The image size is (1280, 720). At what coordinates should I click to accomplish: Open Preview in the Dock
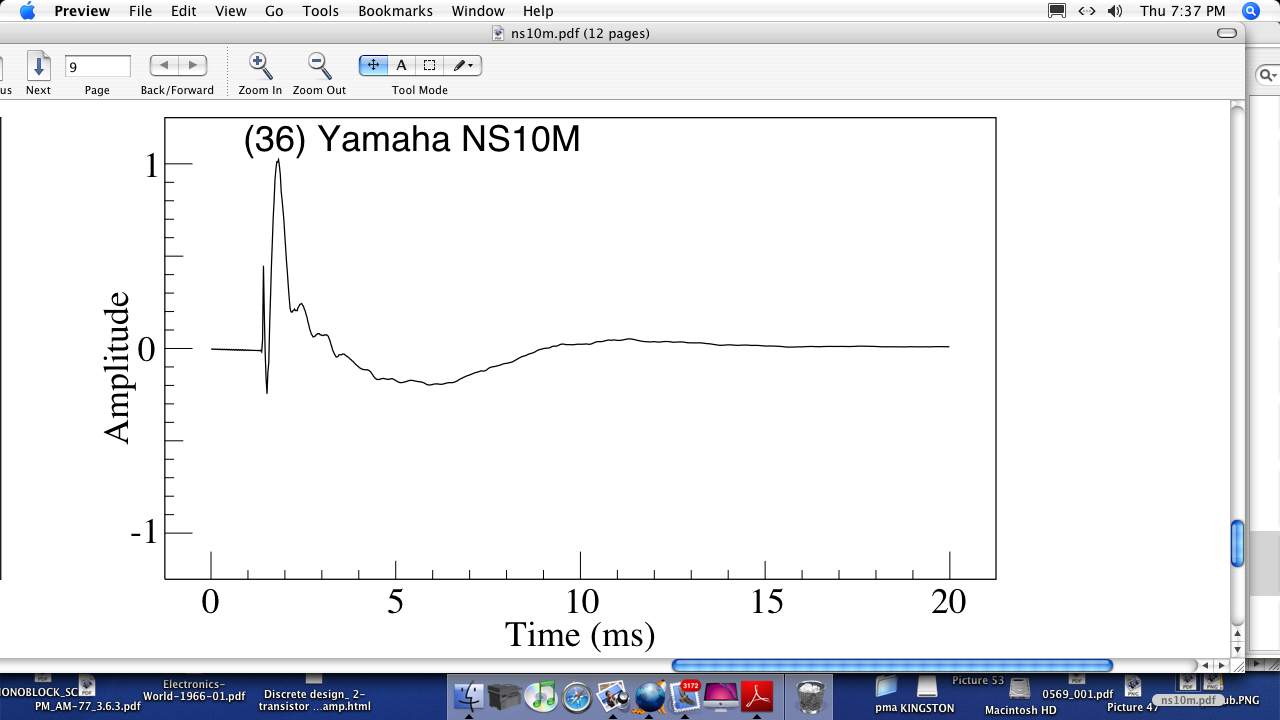point(612,695)
